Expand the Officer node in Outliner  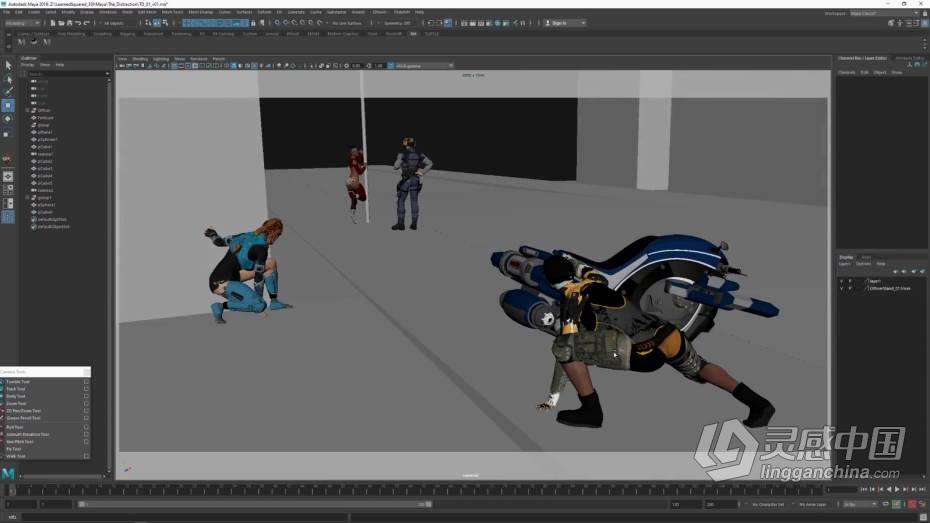(x=27, y=110)
